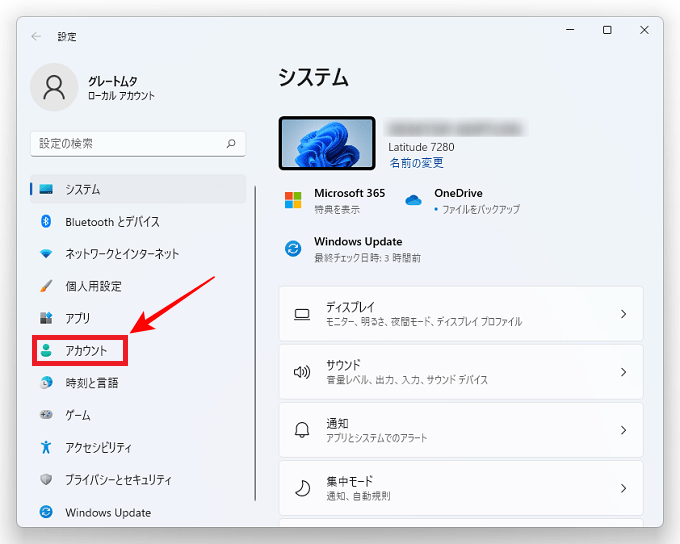Open アクセシビリティ category
The width and height of the screenshot is (680, 544).
point(138,447)
